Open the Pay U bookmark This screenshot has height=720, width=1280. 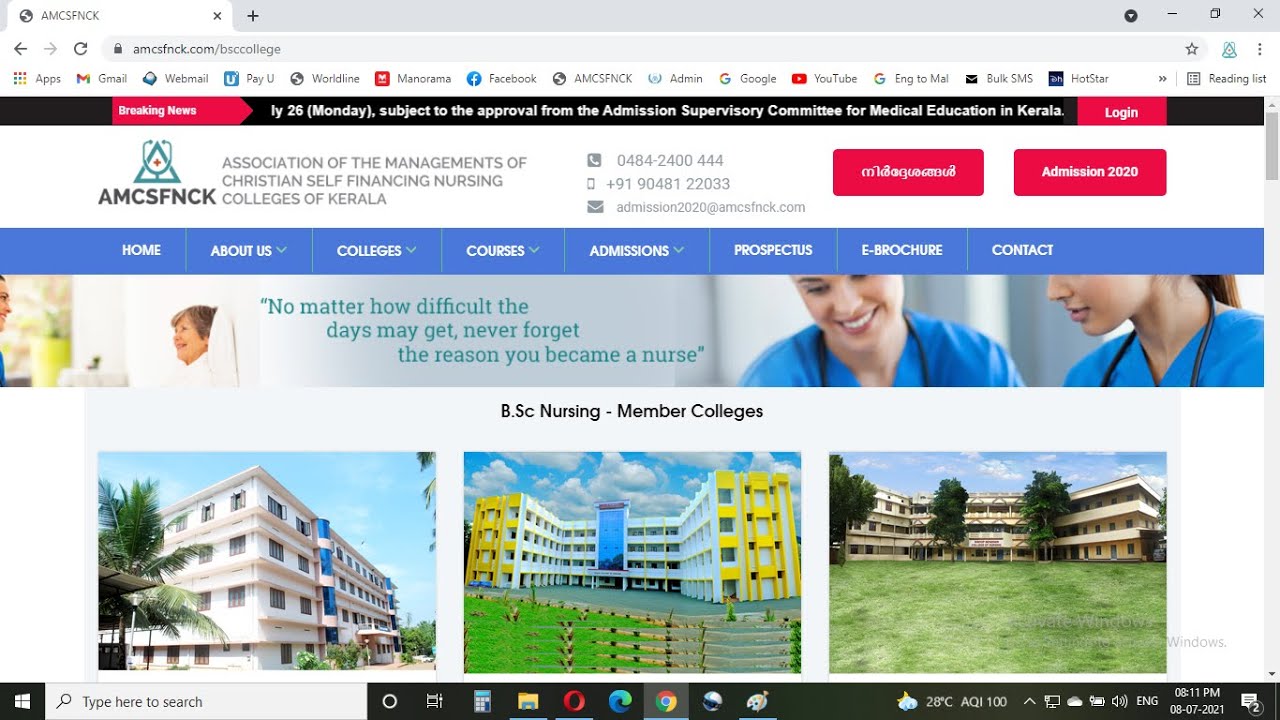coord(249,78)
